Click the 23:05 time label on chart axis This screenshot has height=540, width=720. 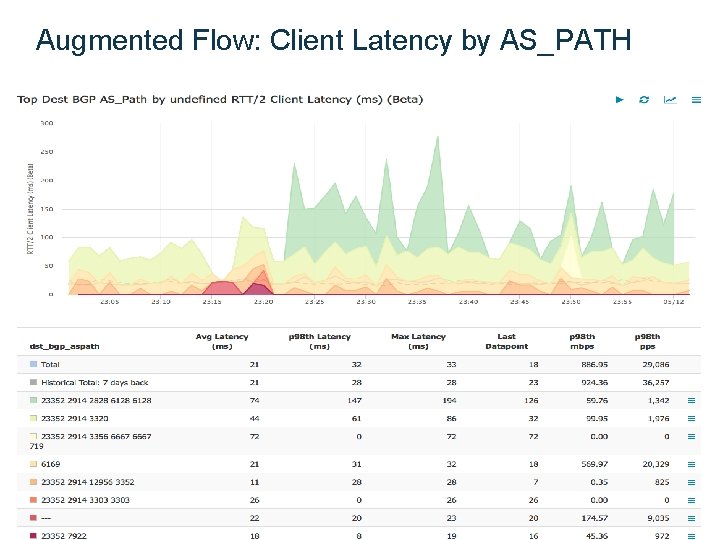[109, 302]
